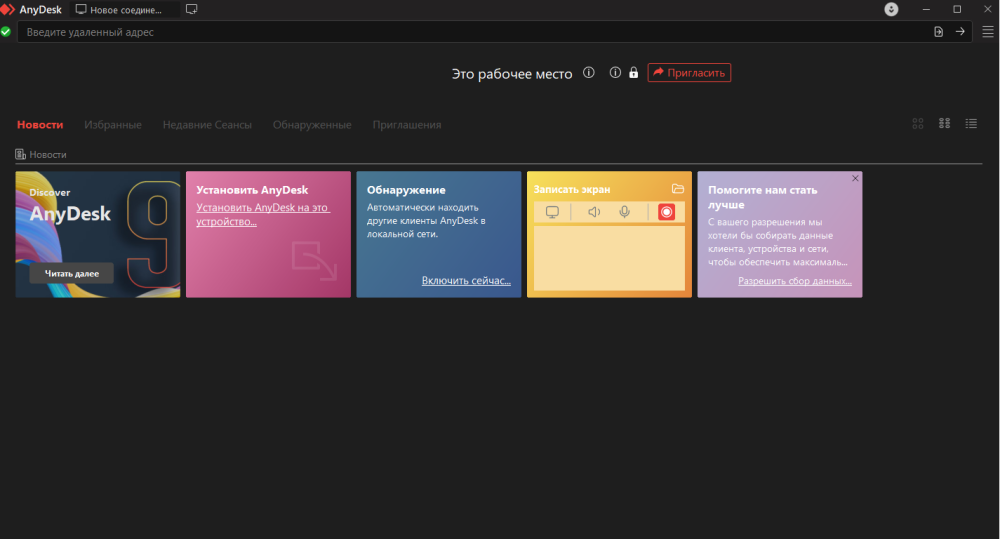Click the lock icon for unattended access
Image resolution: width=1000 pixels, height=539 pixels.
point(633,73)
